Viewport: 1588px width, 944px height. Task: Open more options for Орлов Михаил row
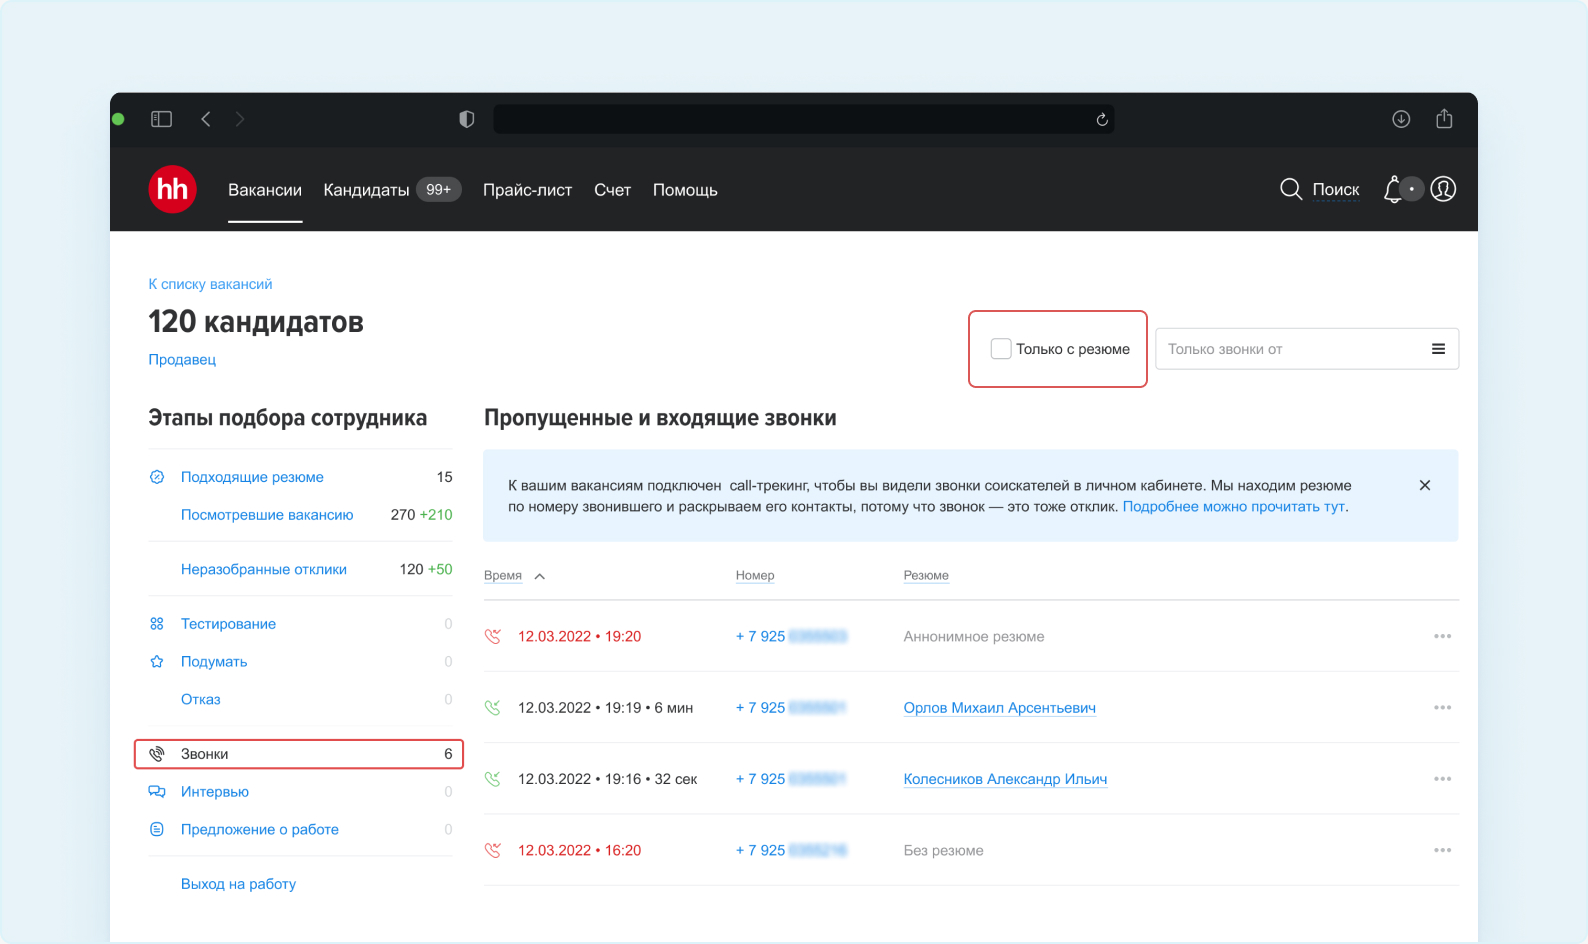1442,707
